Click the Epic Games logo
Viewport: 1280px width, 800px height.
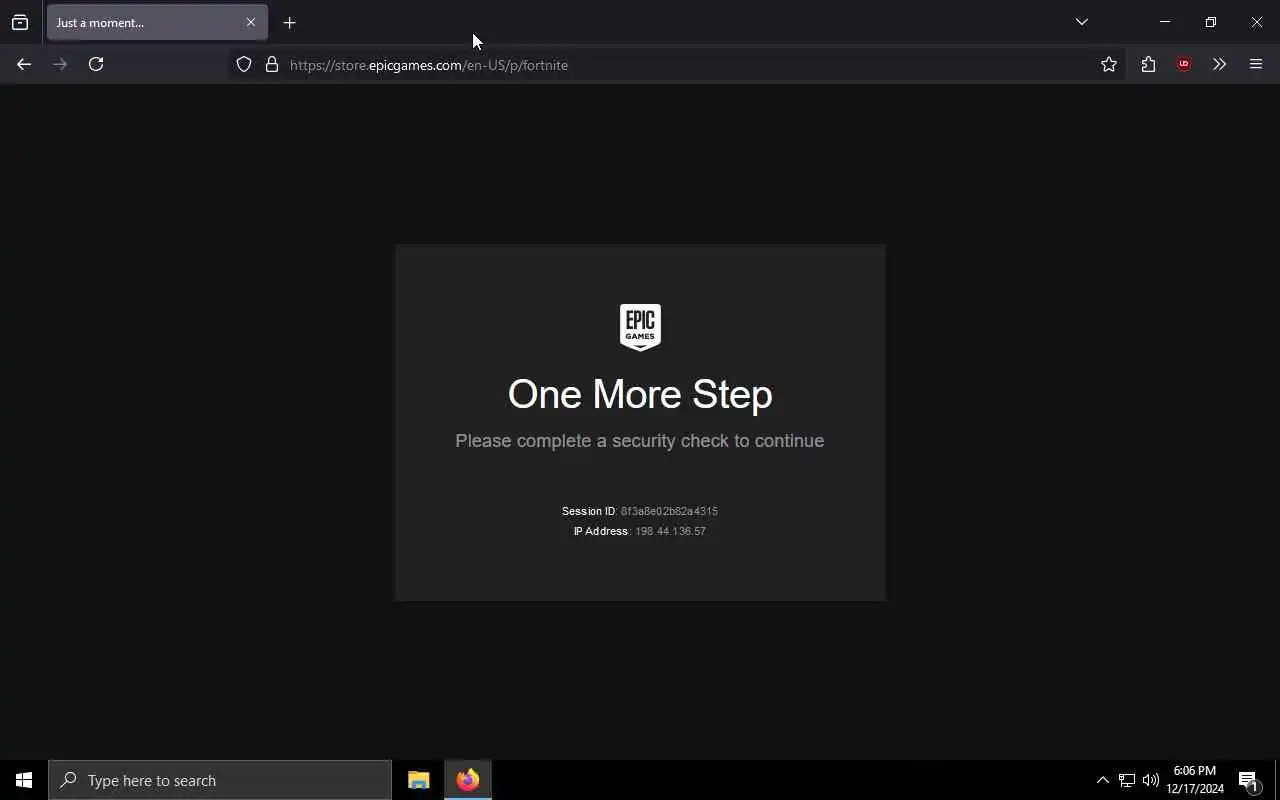click(x=640, y=327)
